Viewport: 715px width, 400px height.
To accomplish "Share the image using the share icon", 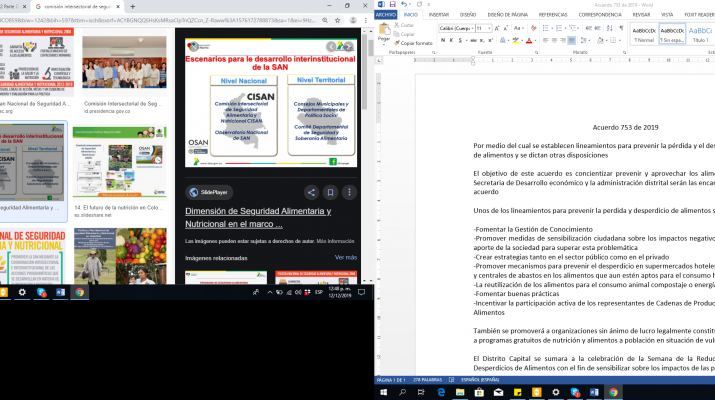I will click(x=312, y=192).
